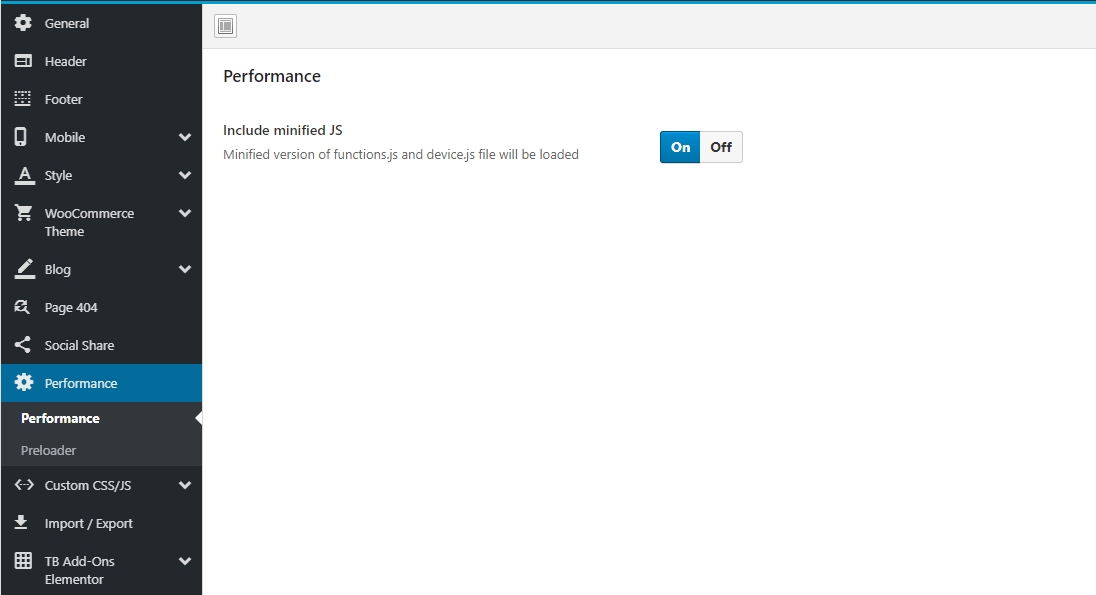Select the Performance submenu item
This screenshot has height=595, width=1096.
[x=60, y=418]
